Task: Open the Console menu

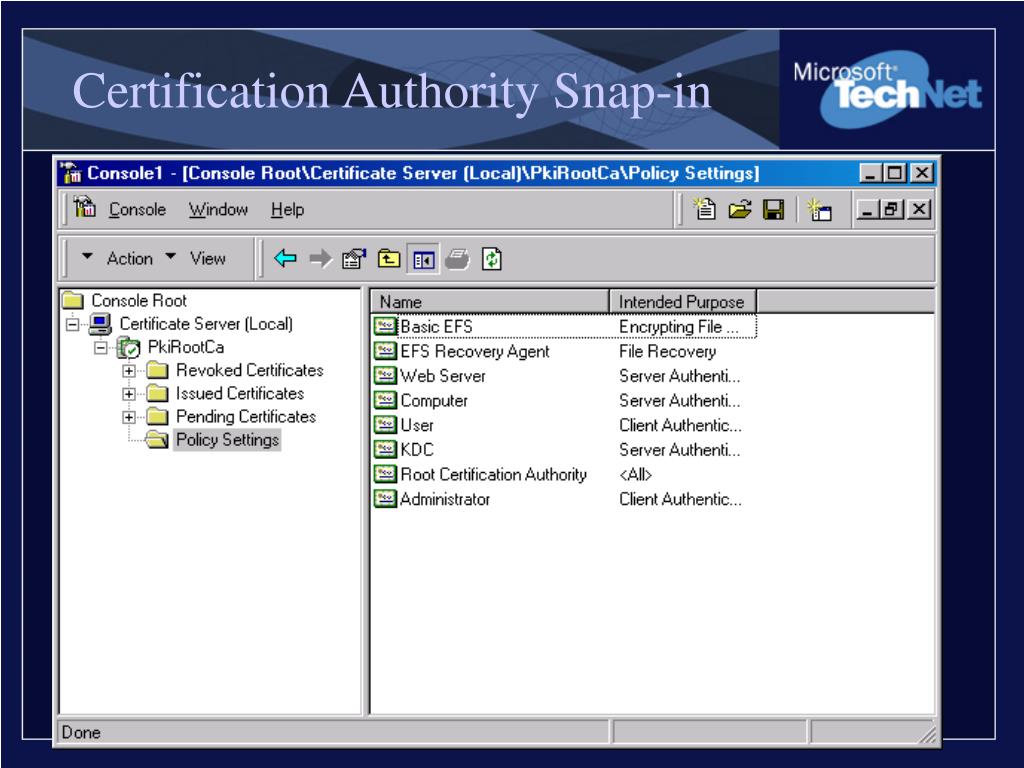Action: (x=137, y=210)
